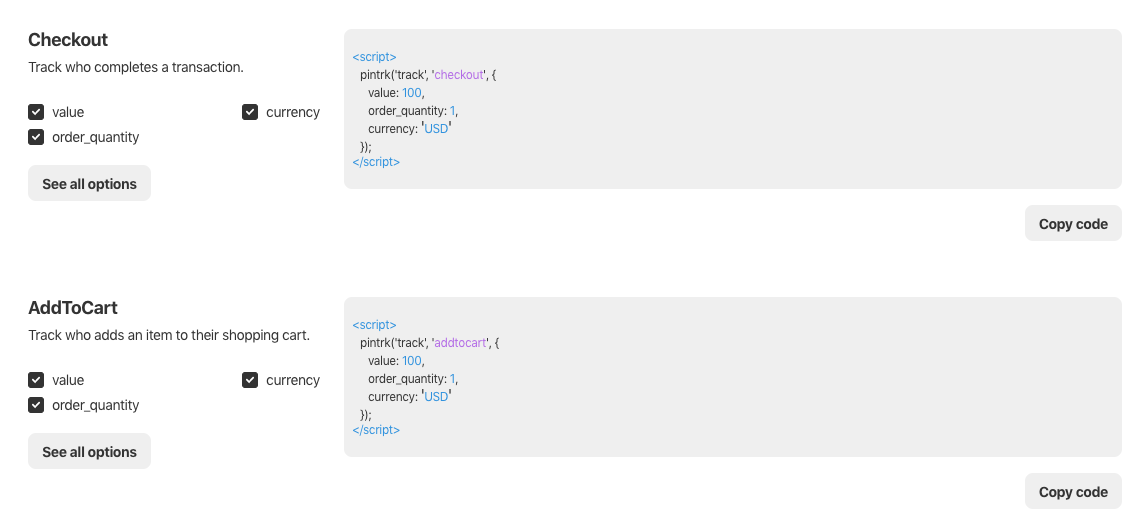The image size is (1137, 530).
Task: Click the USD value in Checkout code
Action: [437, 128]
